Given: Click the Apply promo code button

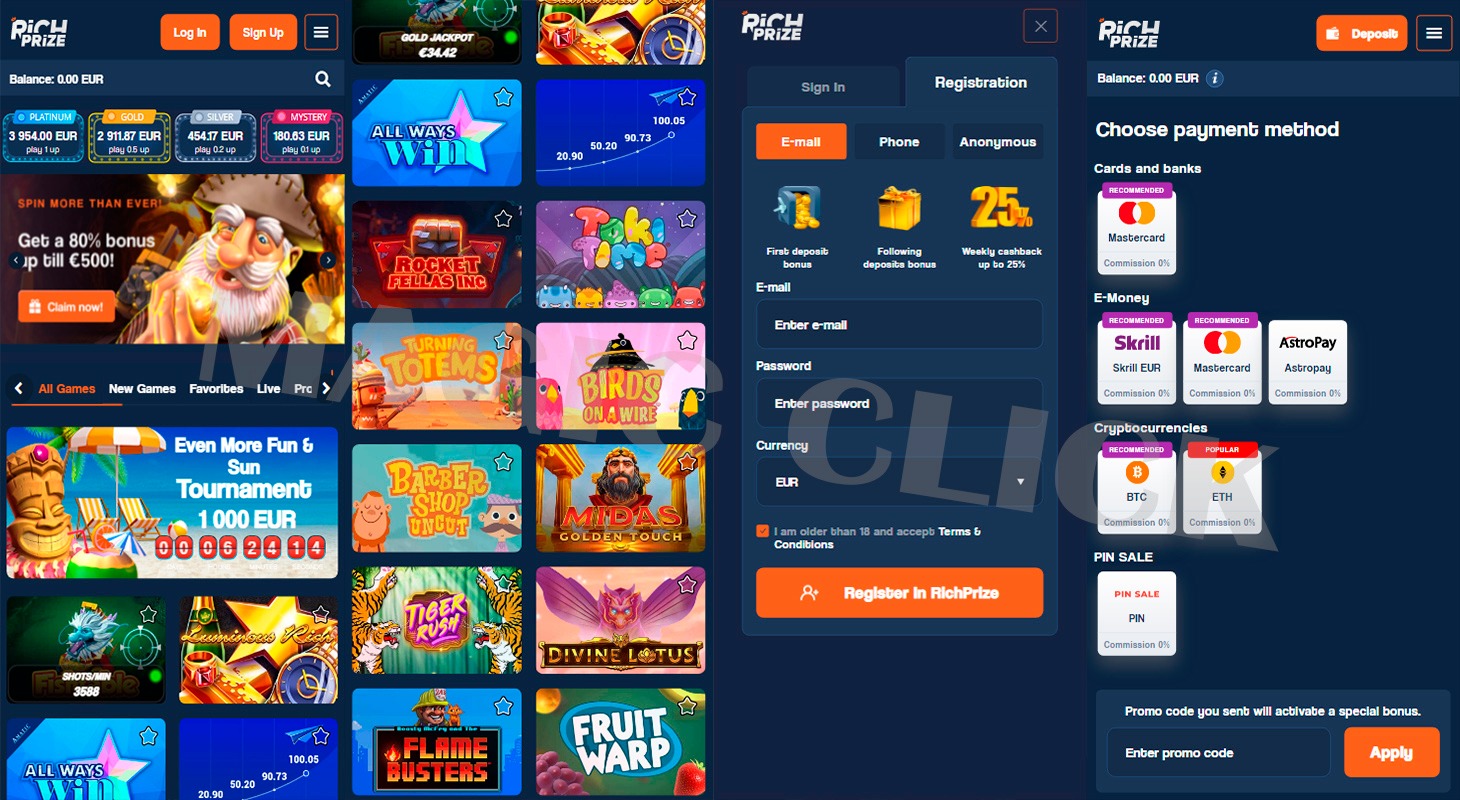Looking at the screenshot, I should click(x=1391, y=753).
